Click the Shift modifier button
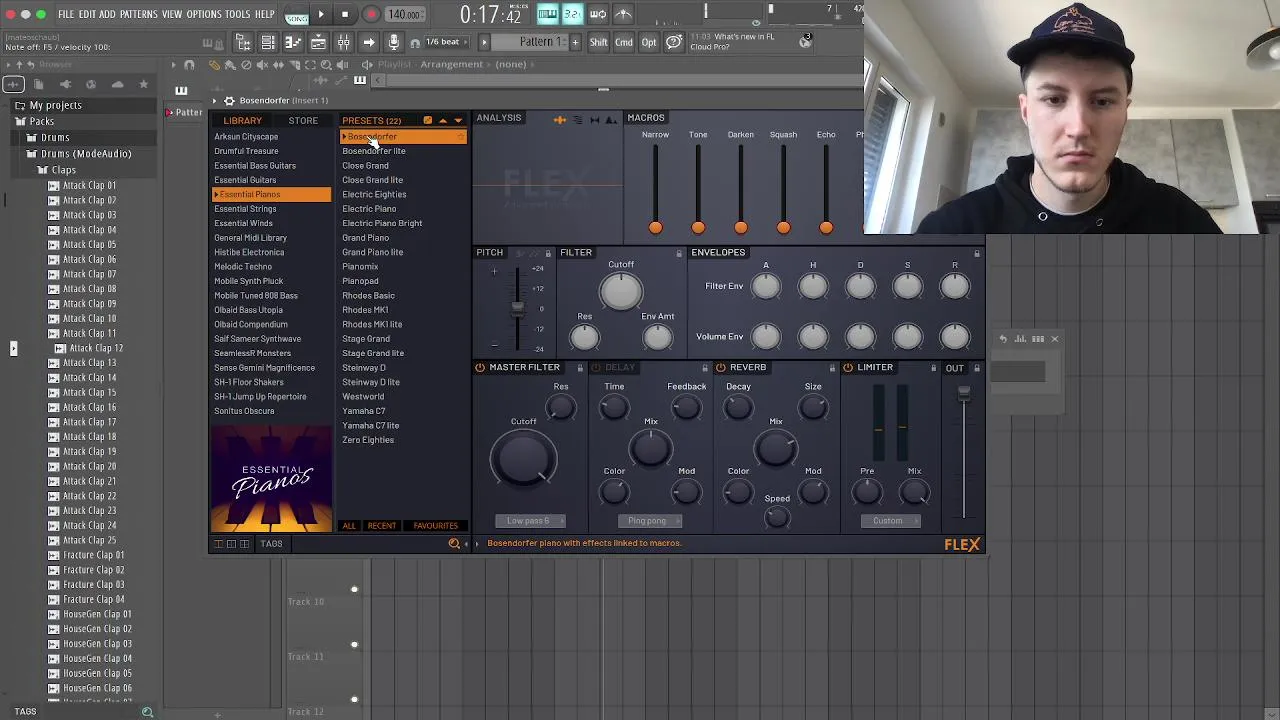The image size is (1280, 720). pyautogui.click(x=598, y=42)
